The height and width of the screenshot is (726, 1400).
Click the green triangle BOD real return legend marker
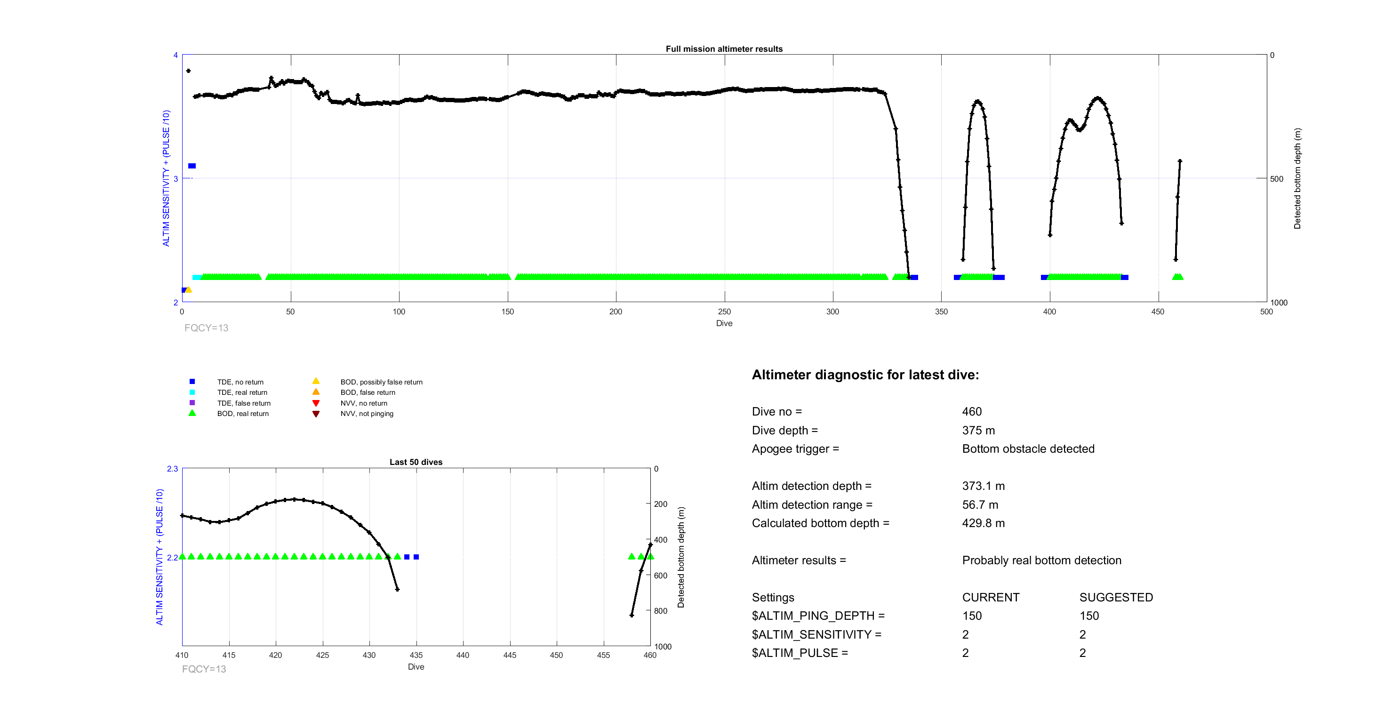[x=193, y=413]
